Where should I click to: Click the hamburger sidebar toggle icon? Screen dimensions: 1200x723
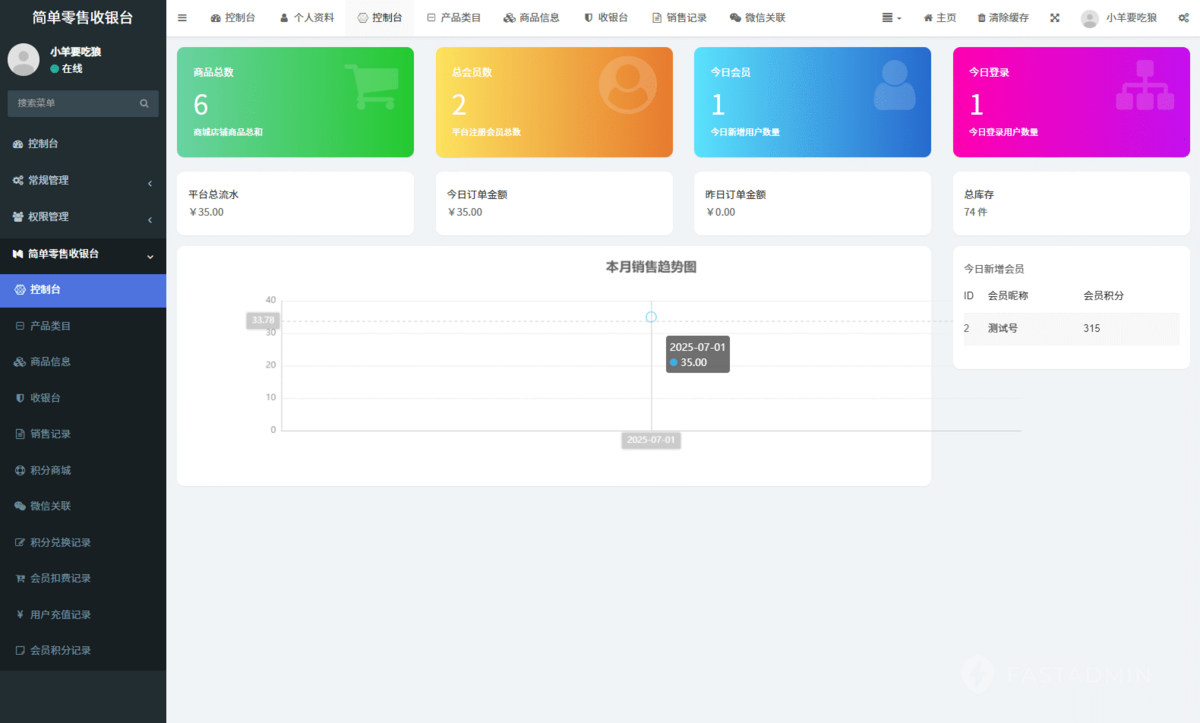[x=182, y=18]
